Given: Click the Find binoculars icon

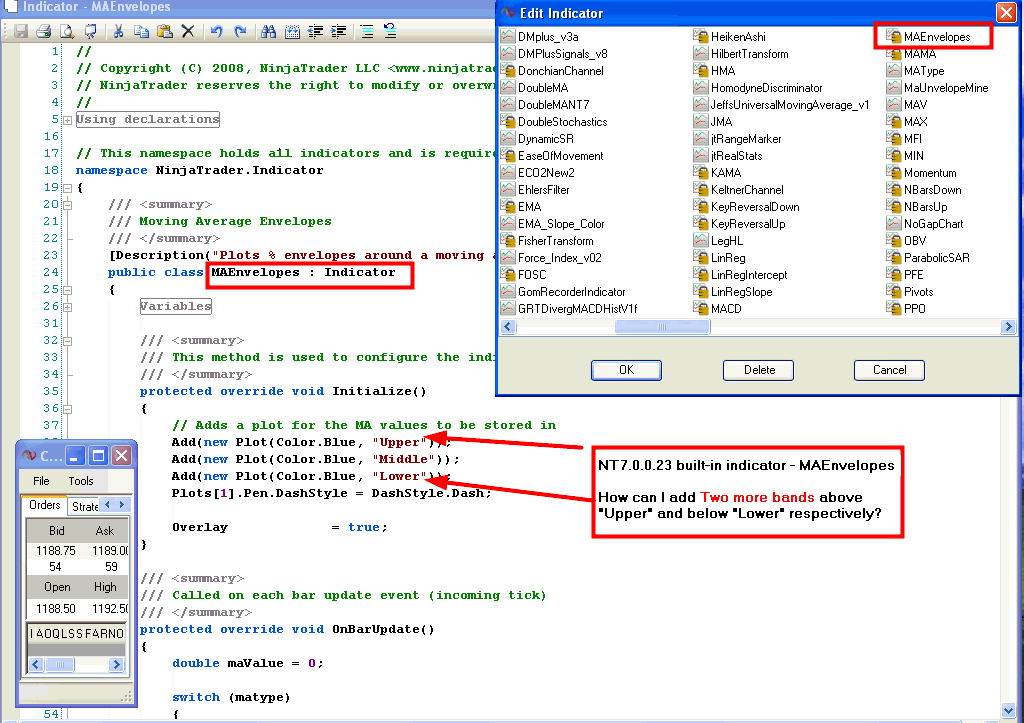Looking at the screenshot, I should tap(268, 31).
